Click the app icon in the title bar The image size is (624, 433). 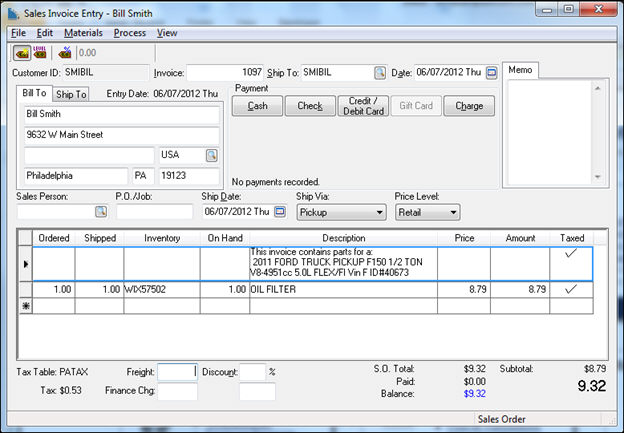(x=14, y=13)
